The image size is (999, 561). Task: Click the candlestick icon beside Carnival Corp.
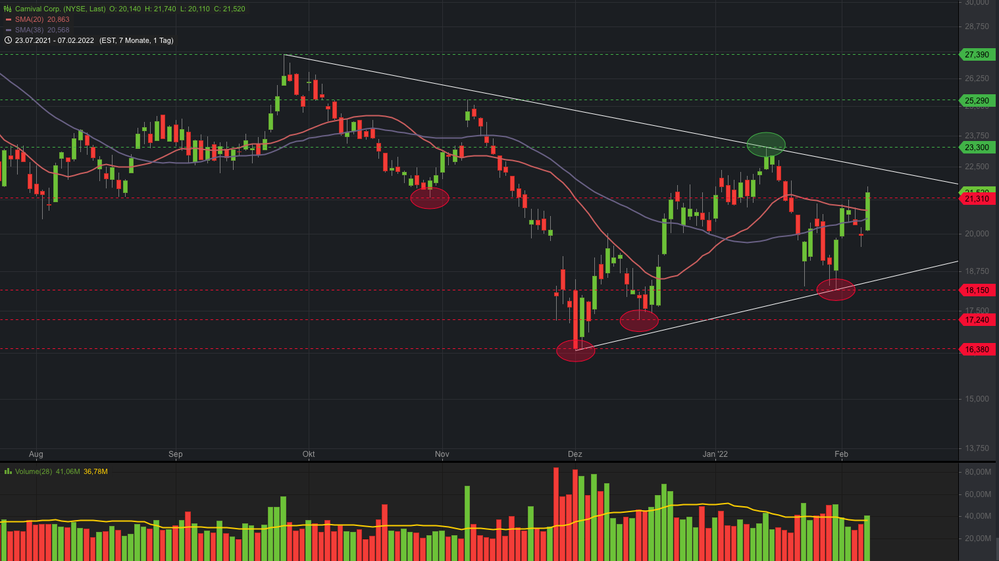click(x=7, y=8)
